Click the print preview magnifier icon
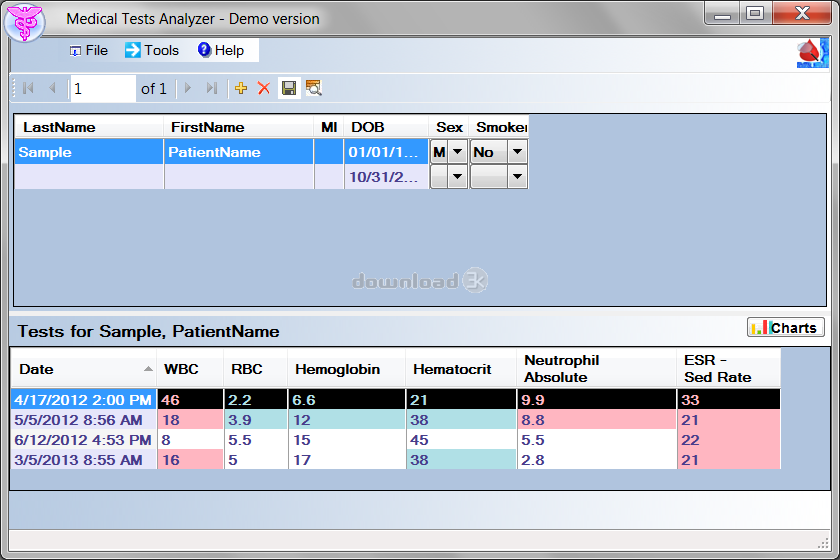840x560 pixels. click(313, 88)
